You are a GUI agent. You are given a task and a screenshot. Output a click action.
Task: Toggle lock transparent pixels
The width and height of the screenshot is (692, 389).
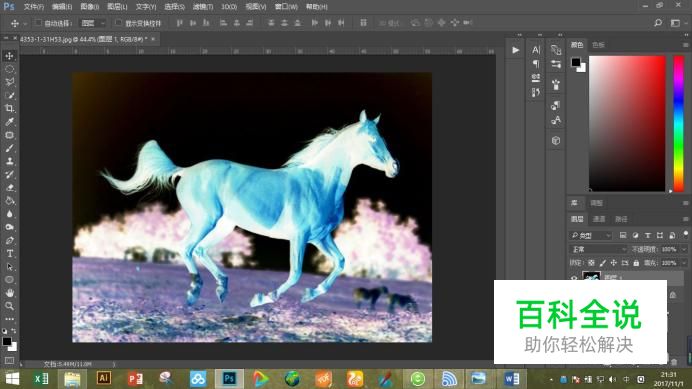591,263
